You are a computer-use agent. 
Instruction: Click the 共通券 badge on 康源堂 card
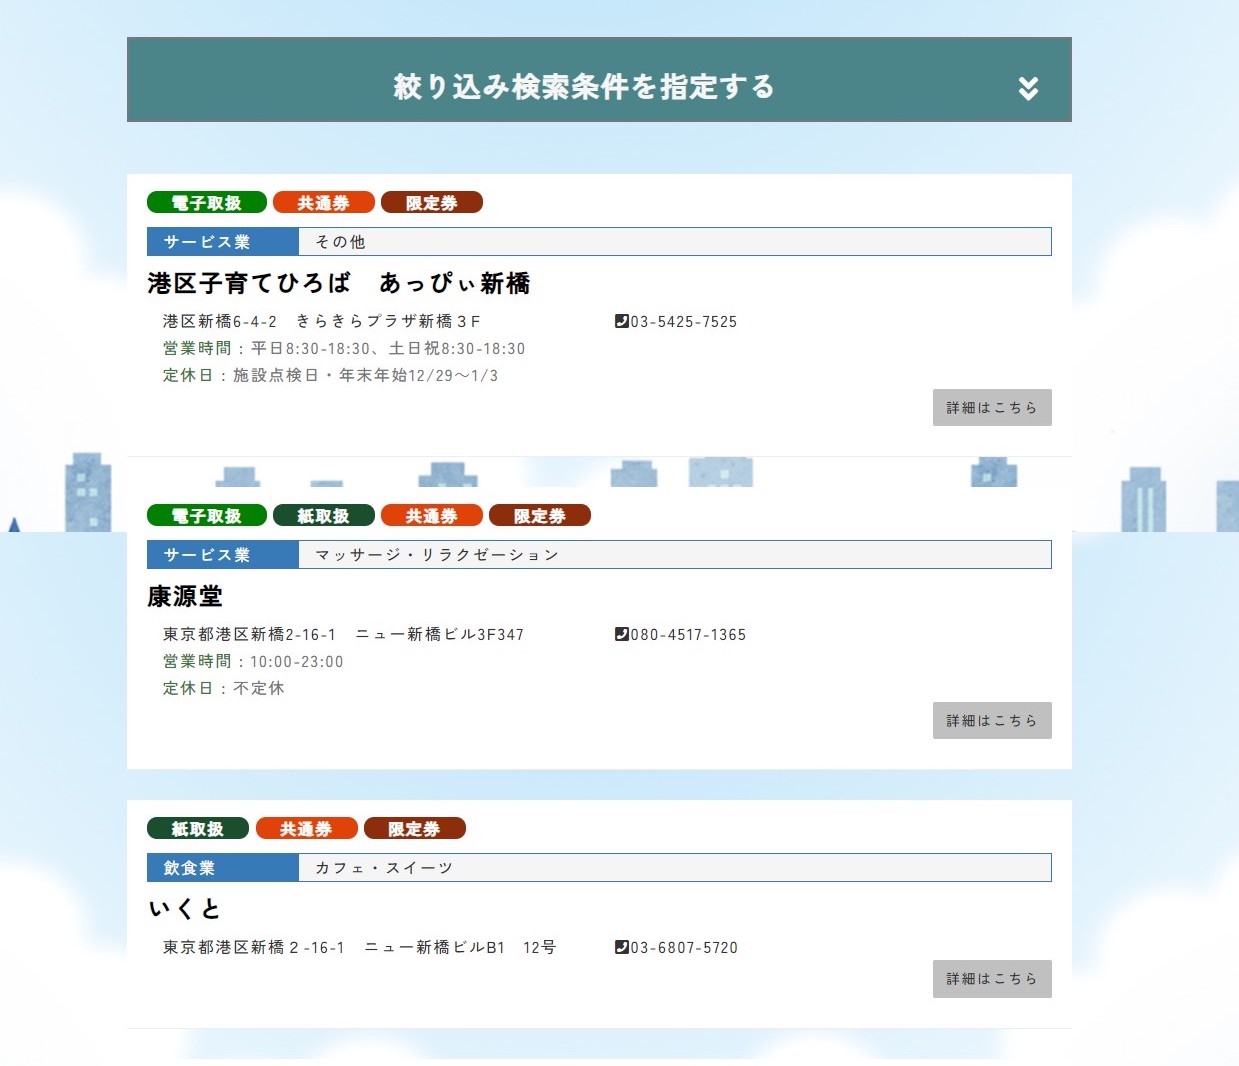point(432,516)
